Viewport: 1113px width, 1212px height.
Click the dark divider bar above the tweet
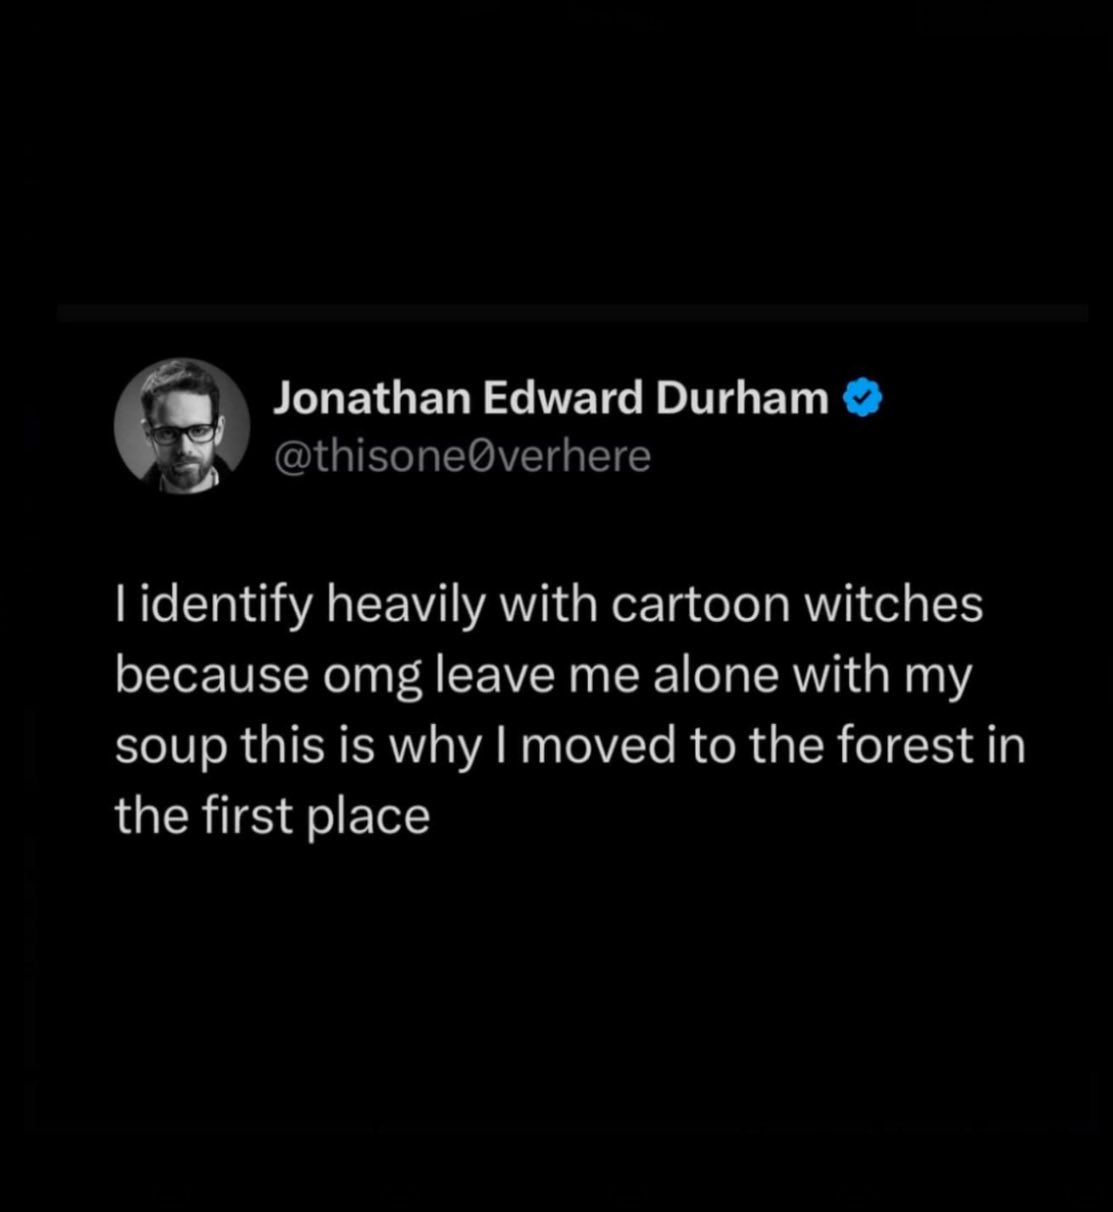pyautogui.click(x=572, y=313)
